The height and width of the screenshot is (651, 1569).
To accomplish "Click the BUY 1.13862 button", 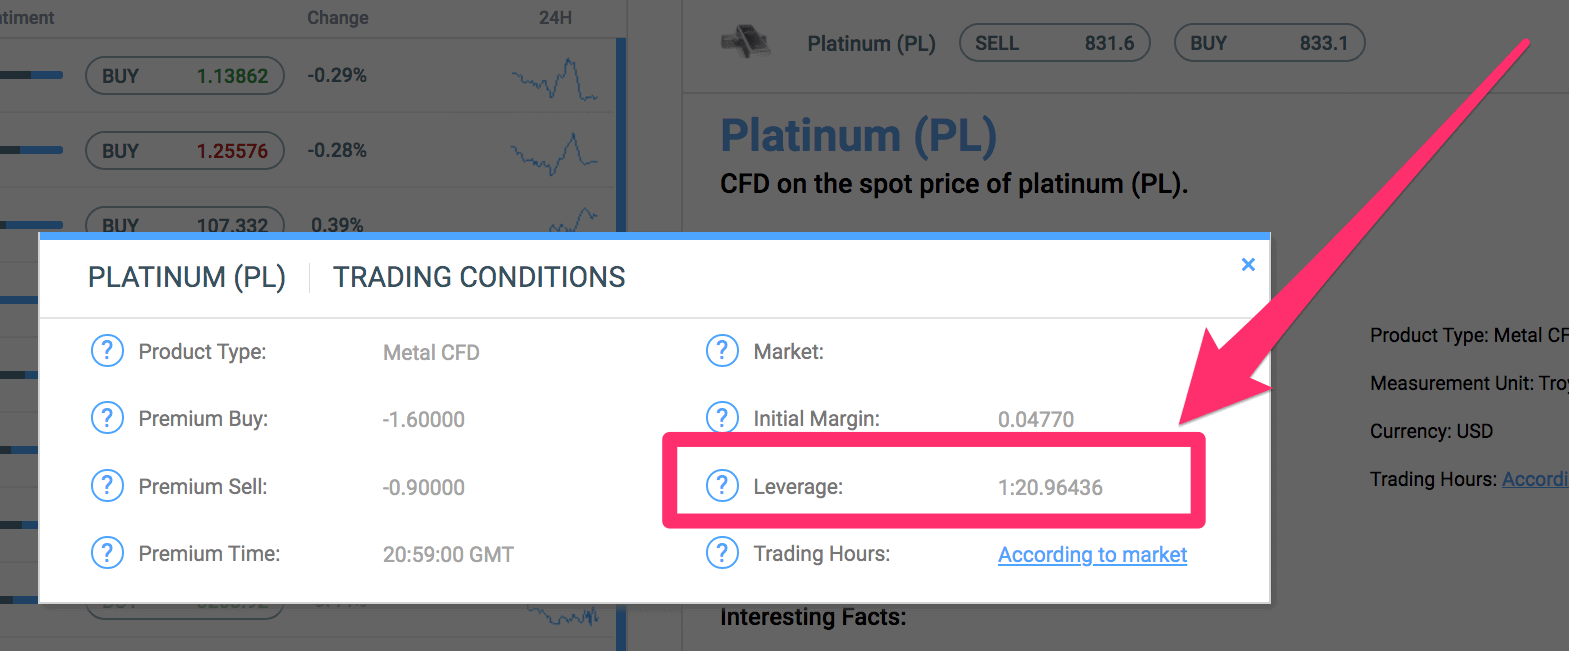I will pyautogui.click(x=185, y=76).
